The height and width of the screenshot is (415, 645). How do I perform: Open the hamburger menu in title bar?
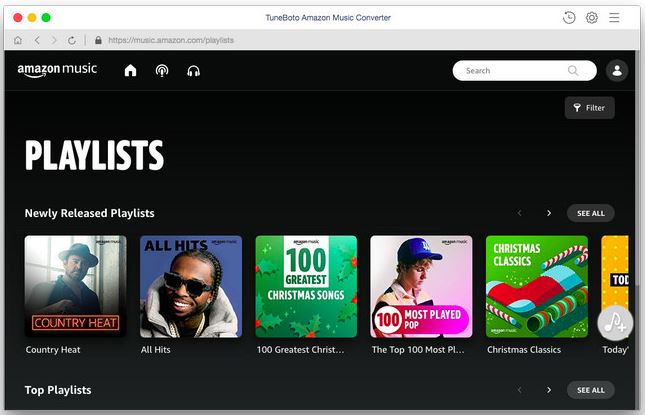tap(614, 18)
